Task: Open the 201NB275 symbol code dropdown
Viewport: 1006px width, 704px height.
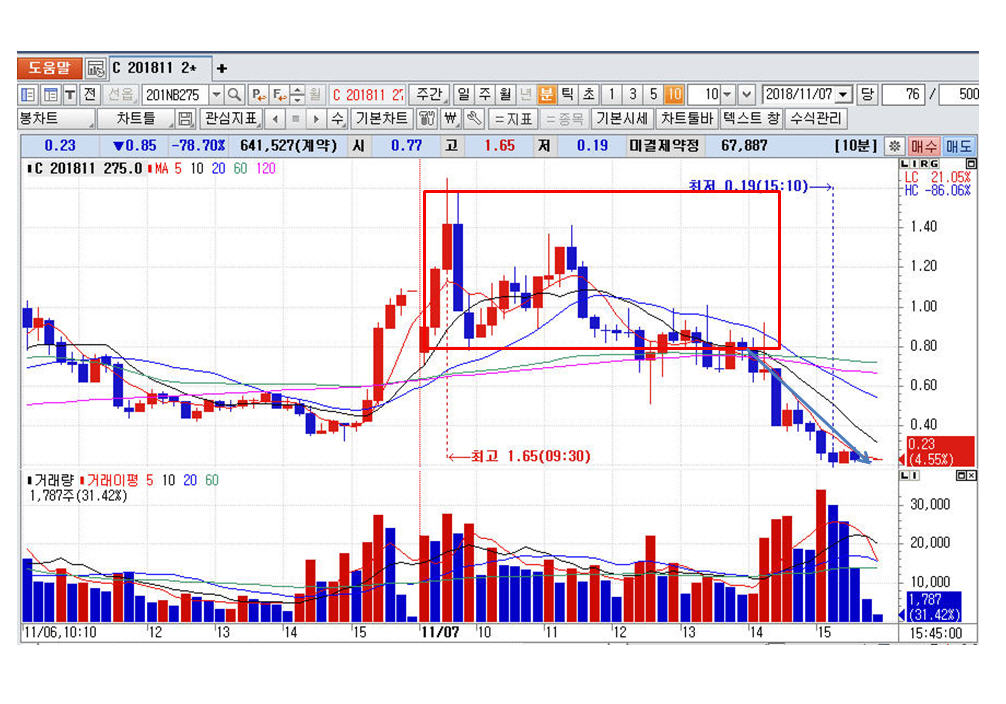Action: (216, 94)
